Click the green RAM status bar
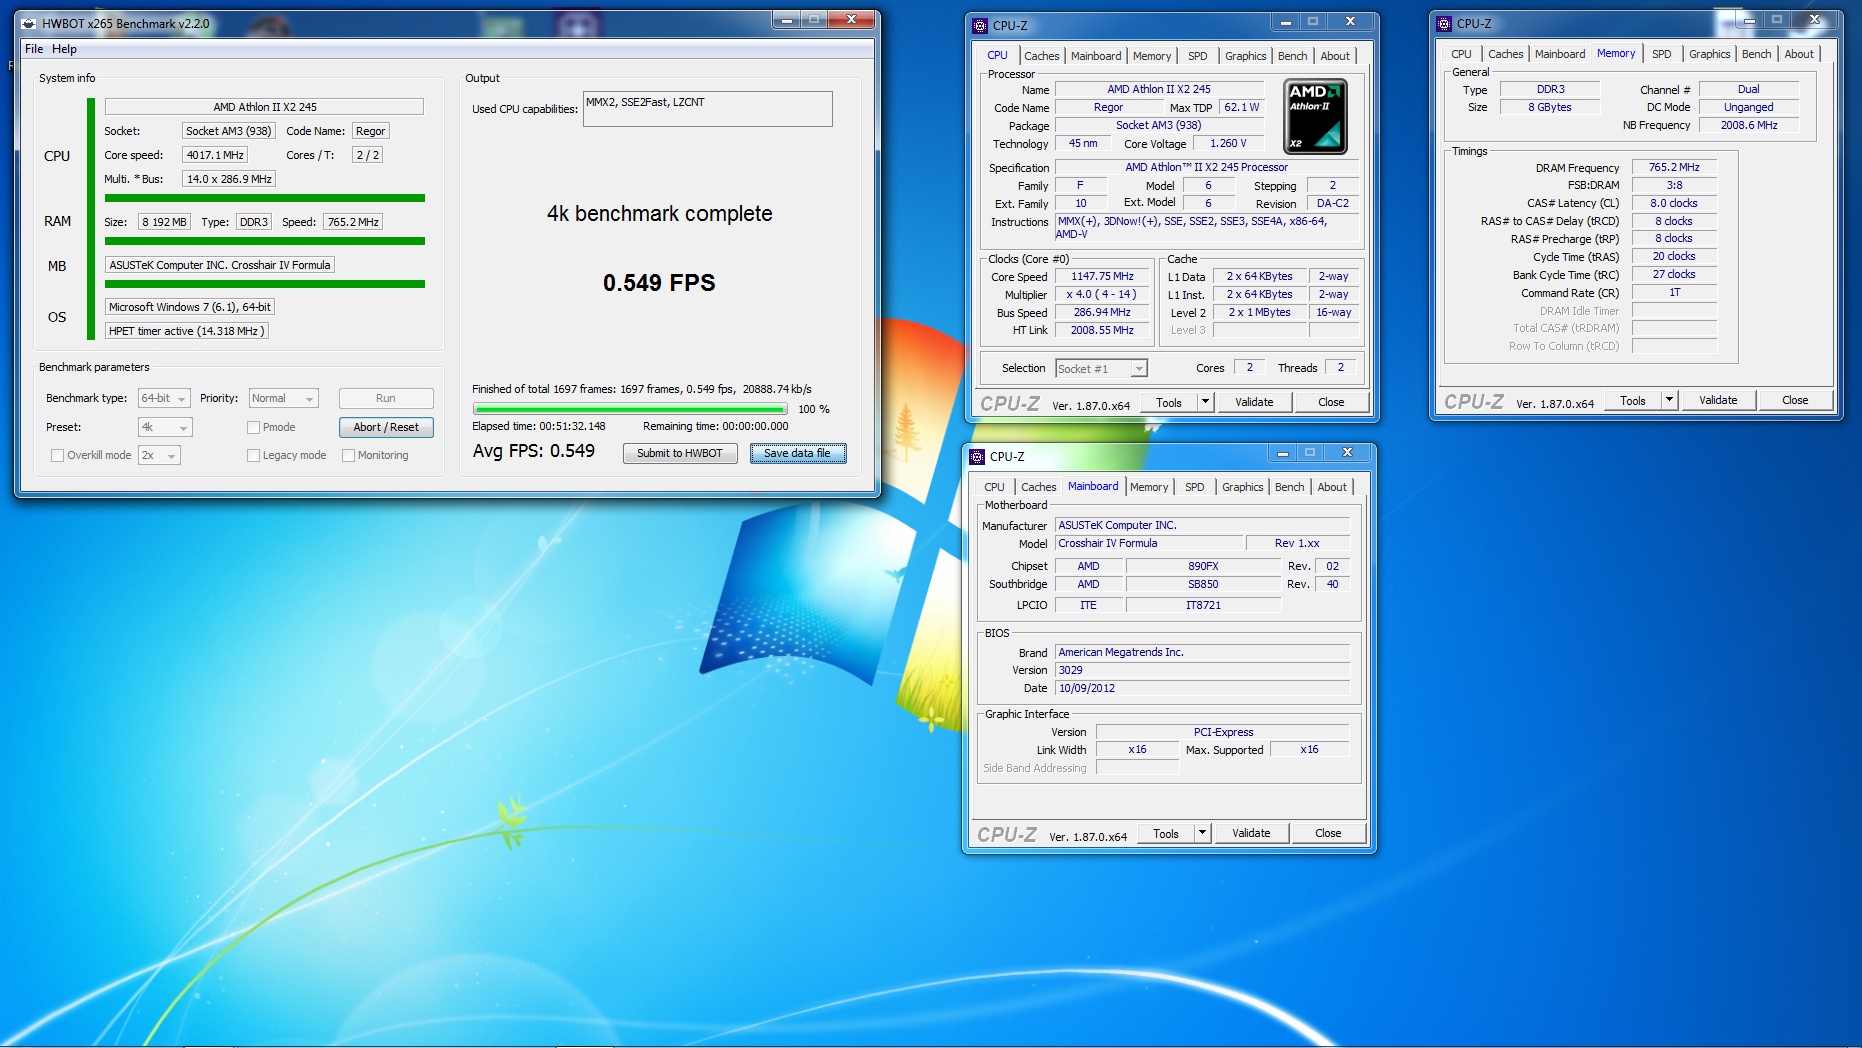This screenshot has height=1048, width=1862. click(265, 241)
